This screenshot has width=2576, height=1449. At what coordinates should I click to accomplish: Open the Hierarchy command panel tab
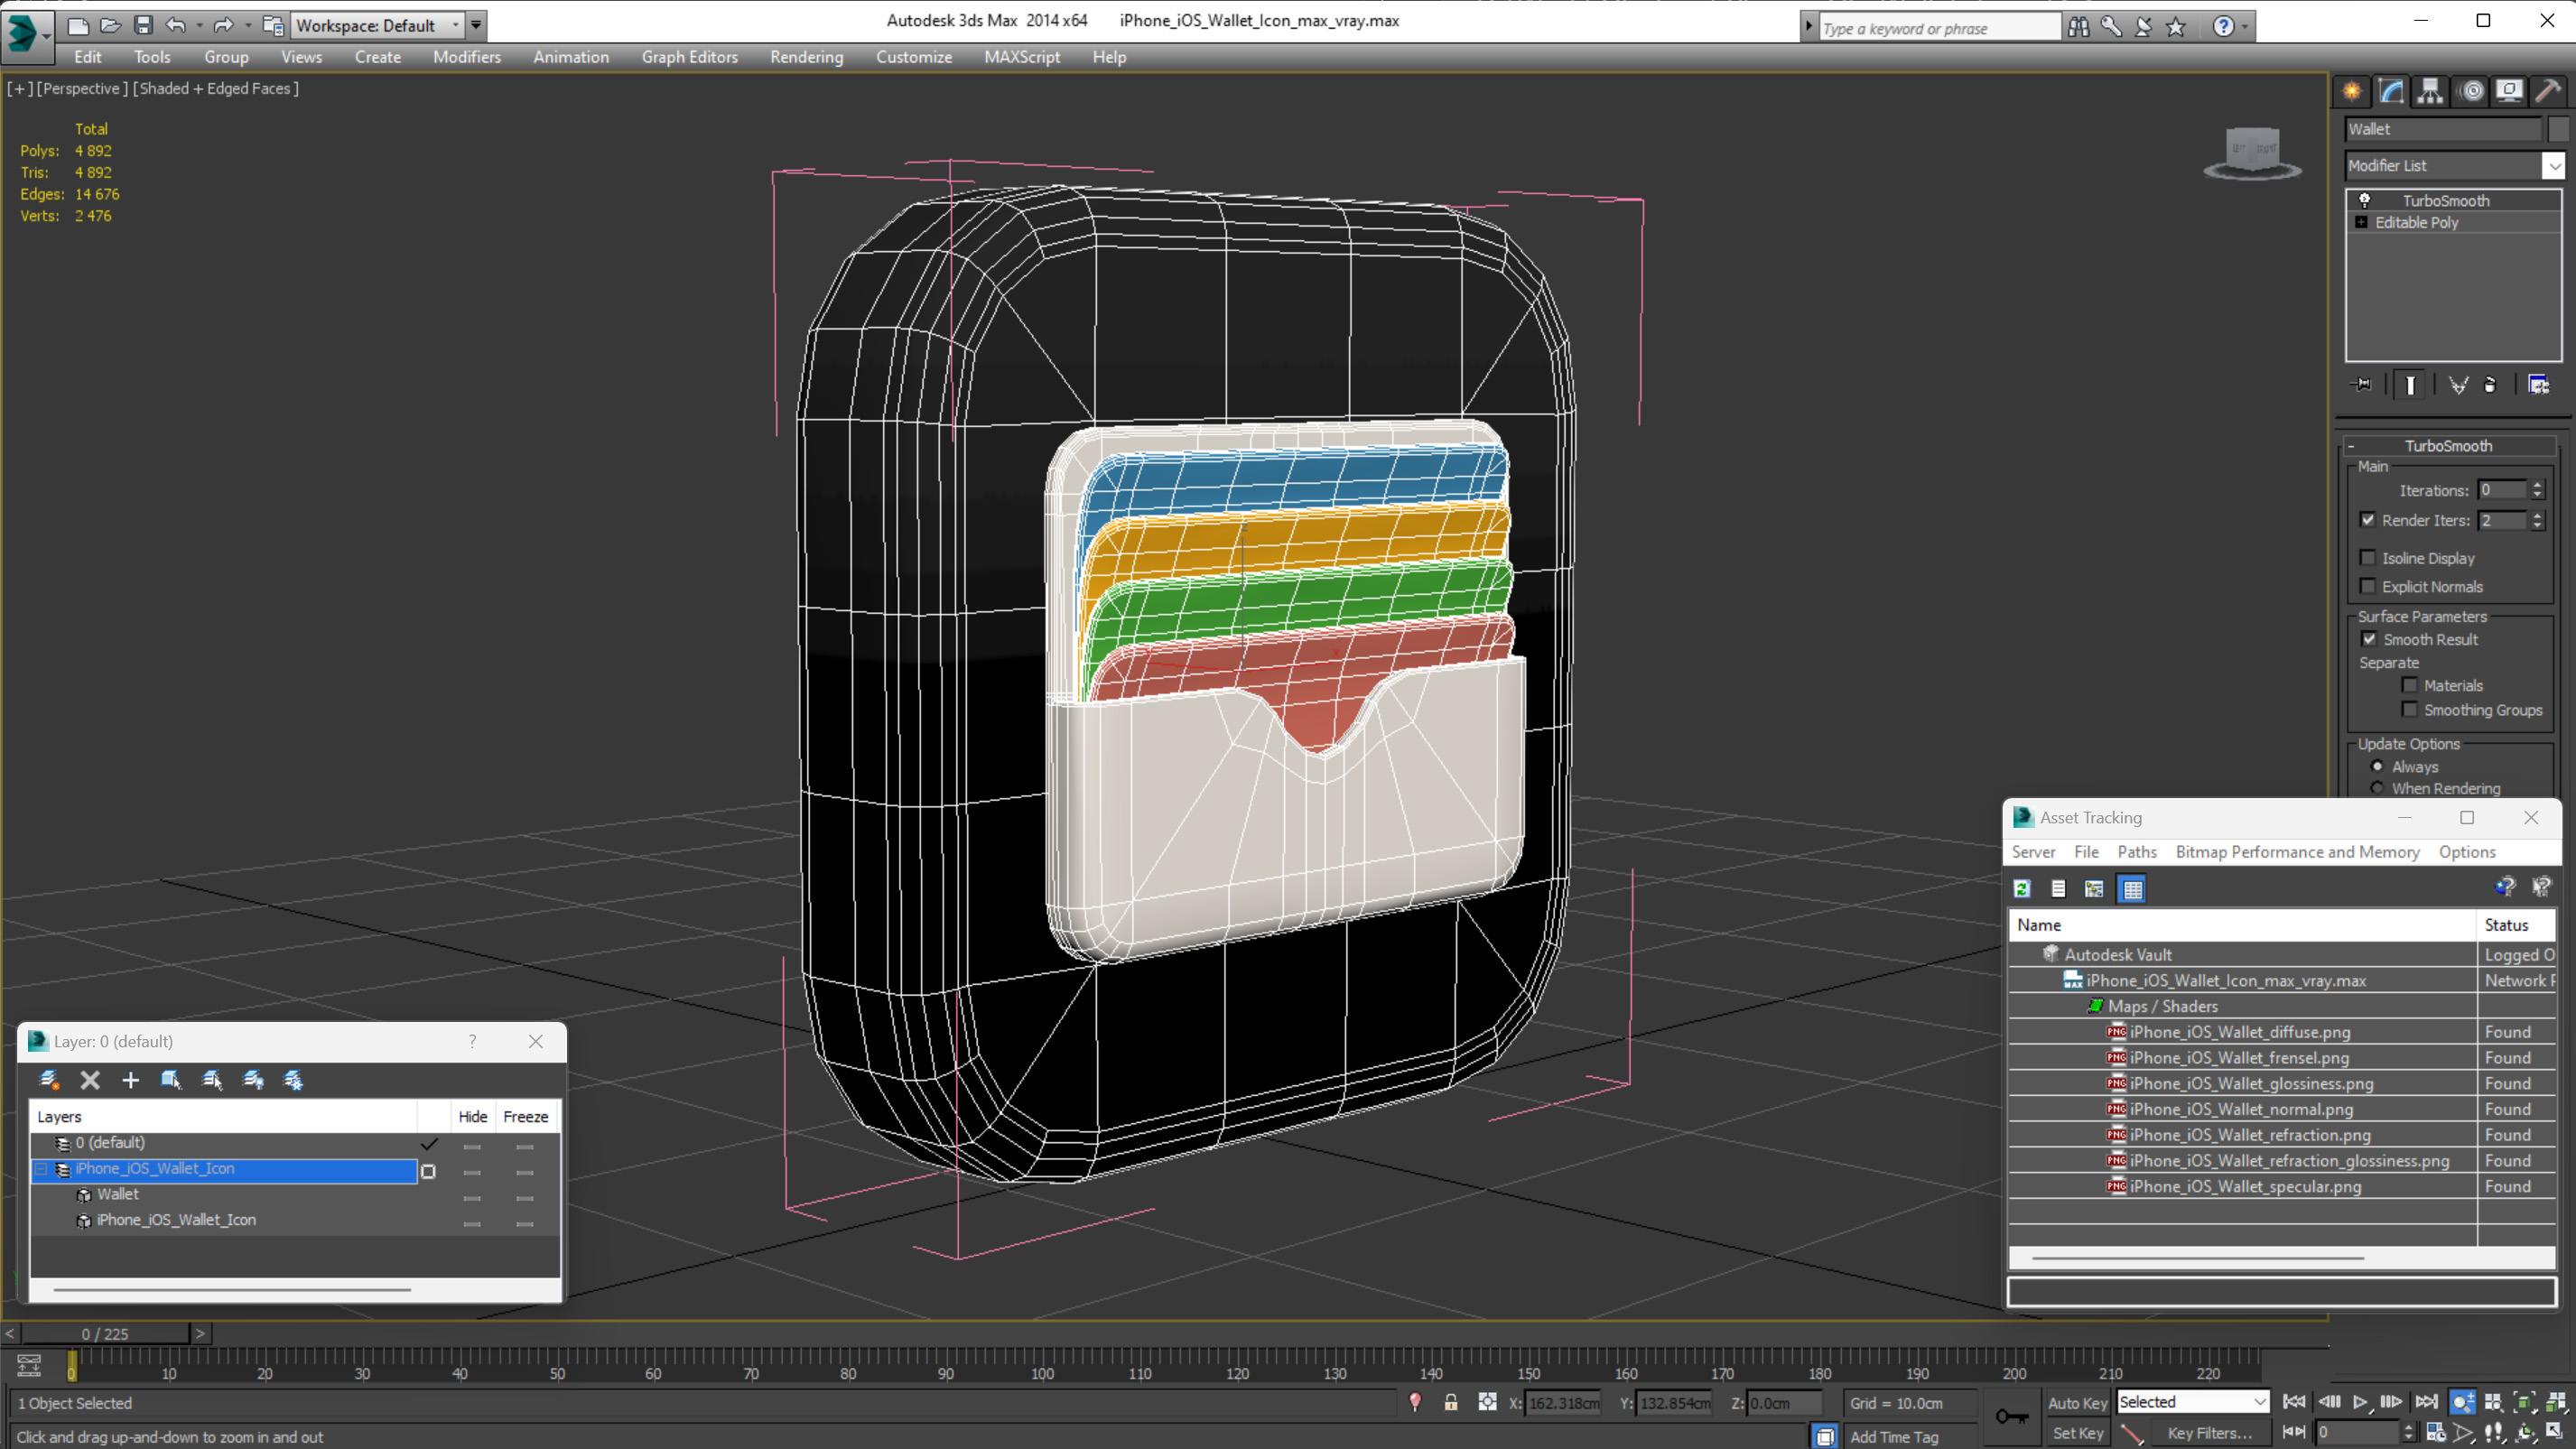click(2430, 91)
